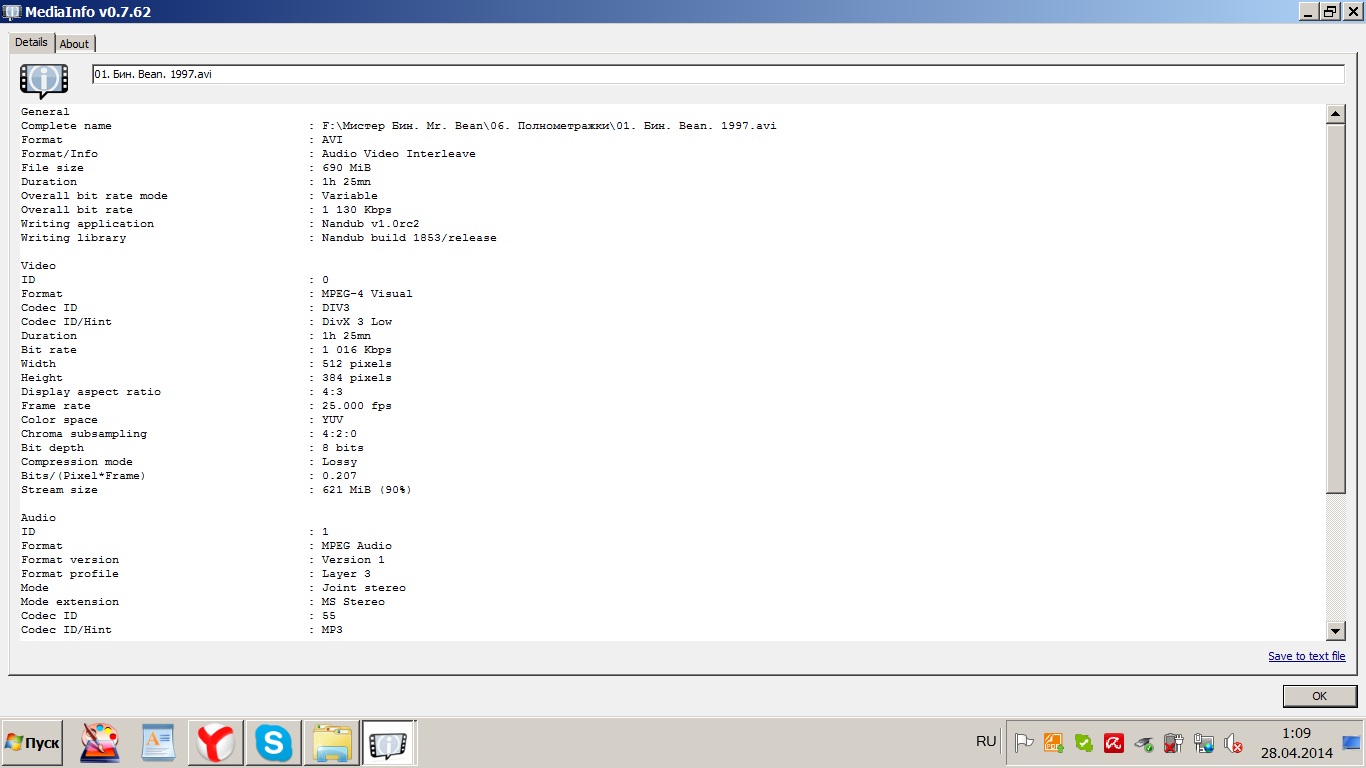Click the Mode value Joint stereo

tap(364, 588)
